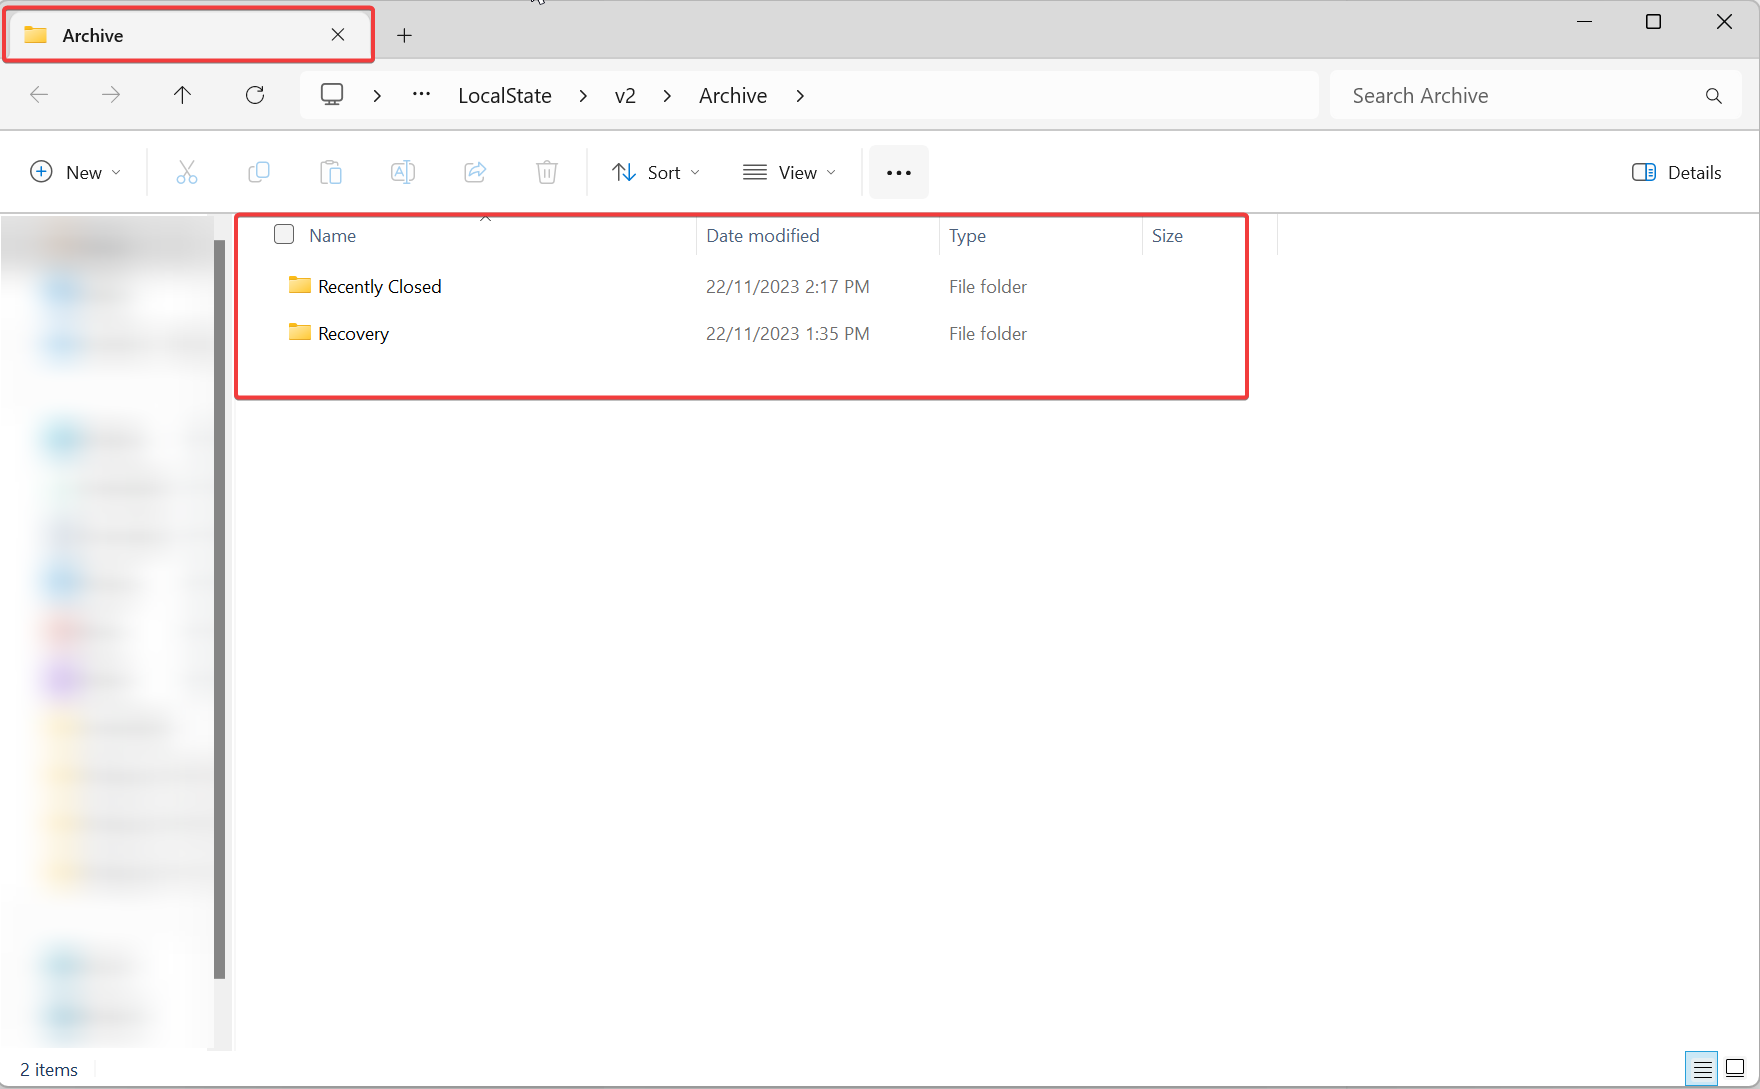1760x1089 pixels.
Task: Click the 22/11/2023 1:35 PM date cell
Action: point(788,334)
